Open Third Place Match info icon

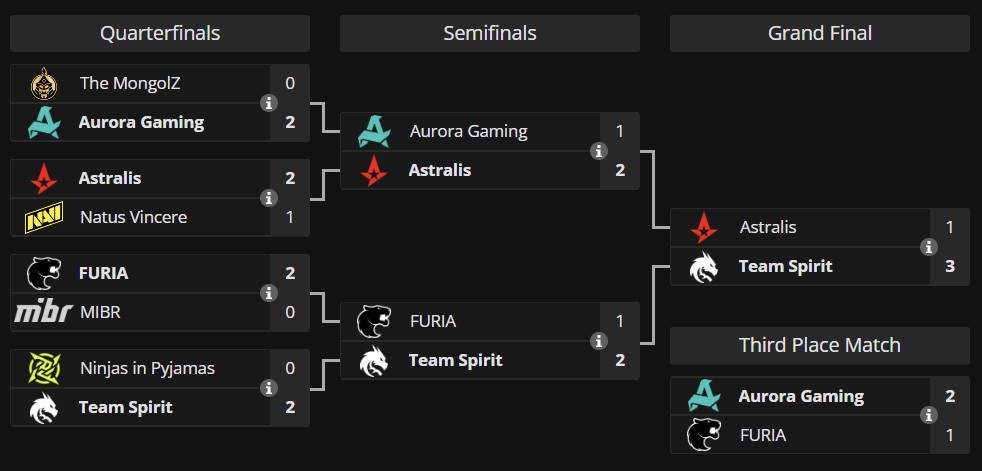(929, 415)
